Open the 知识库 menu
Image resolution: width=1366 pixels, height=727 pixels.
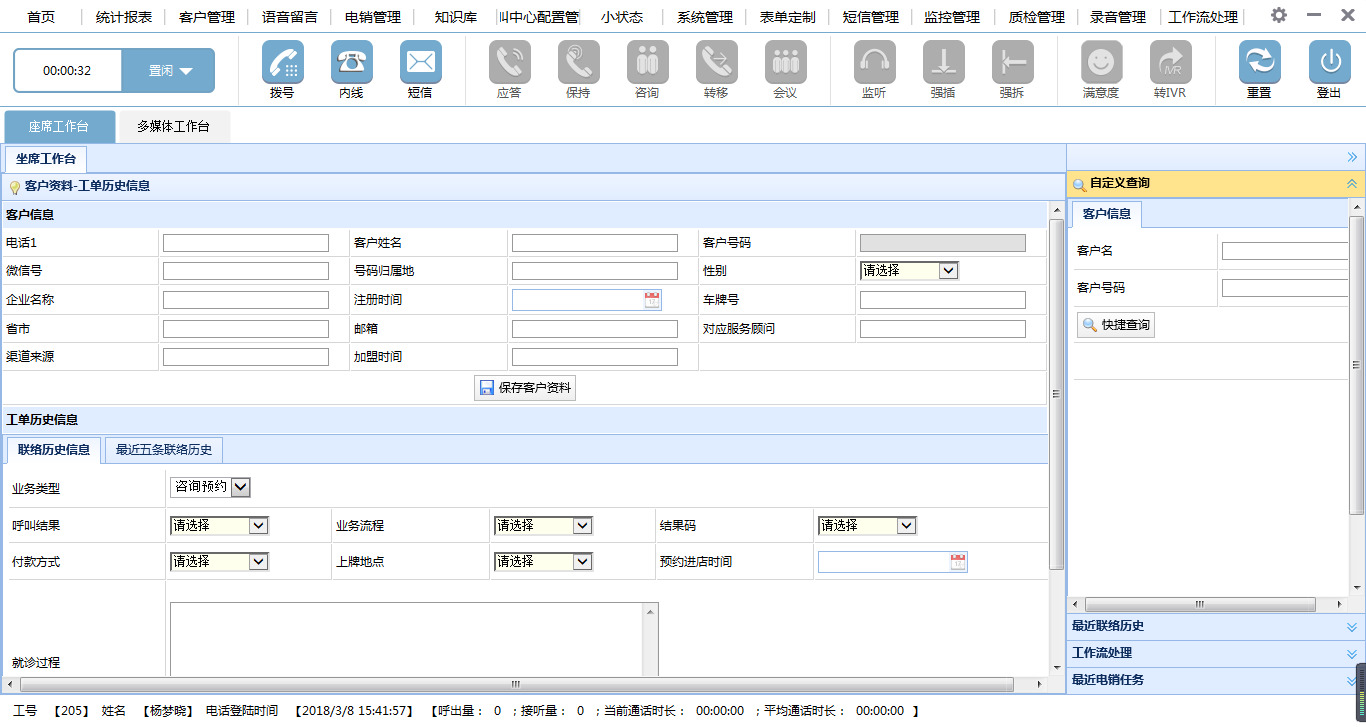coord(456,17)
